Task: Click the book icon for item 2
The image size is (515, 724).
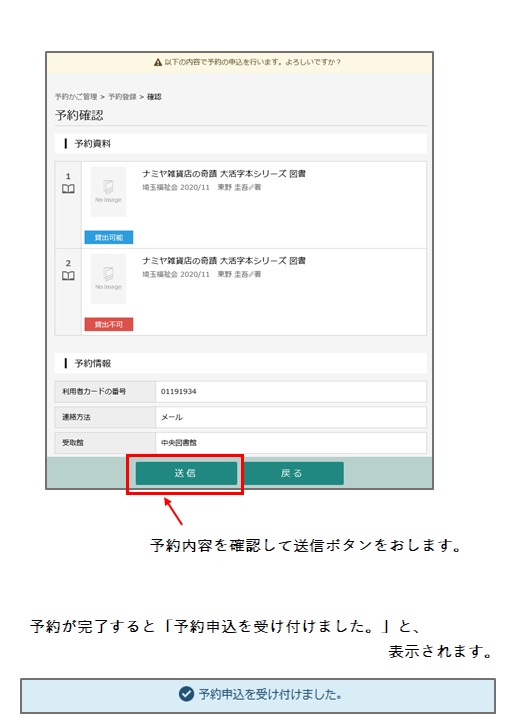Action: (68, 276)
